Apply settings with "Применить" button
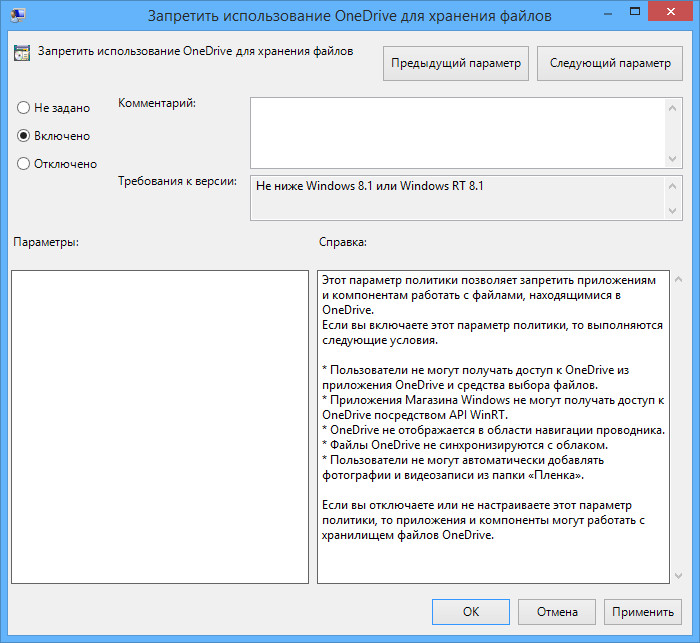The width and height of the screenshot is (700, 643). click(x=643, y=612)
